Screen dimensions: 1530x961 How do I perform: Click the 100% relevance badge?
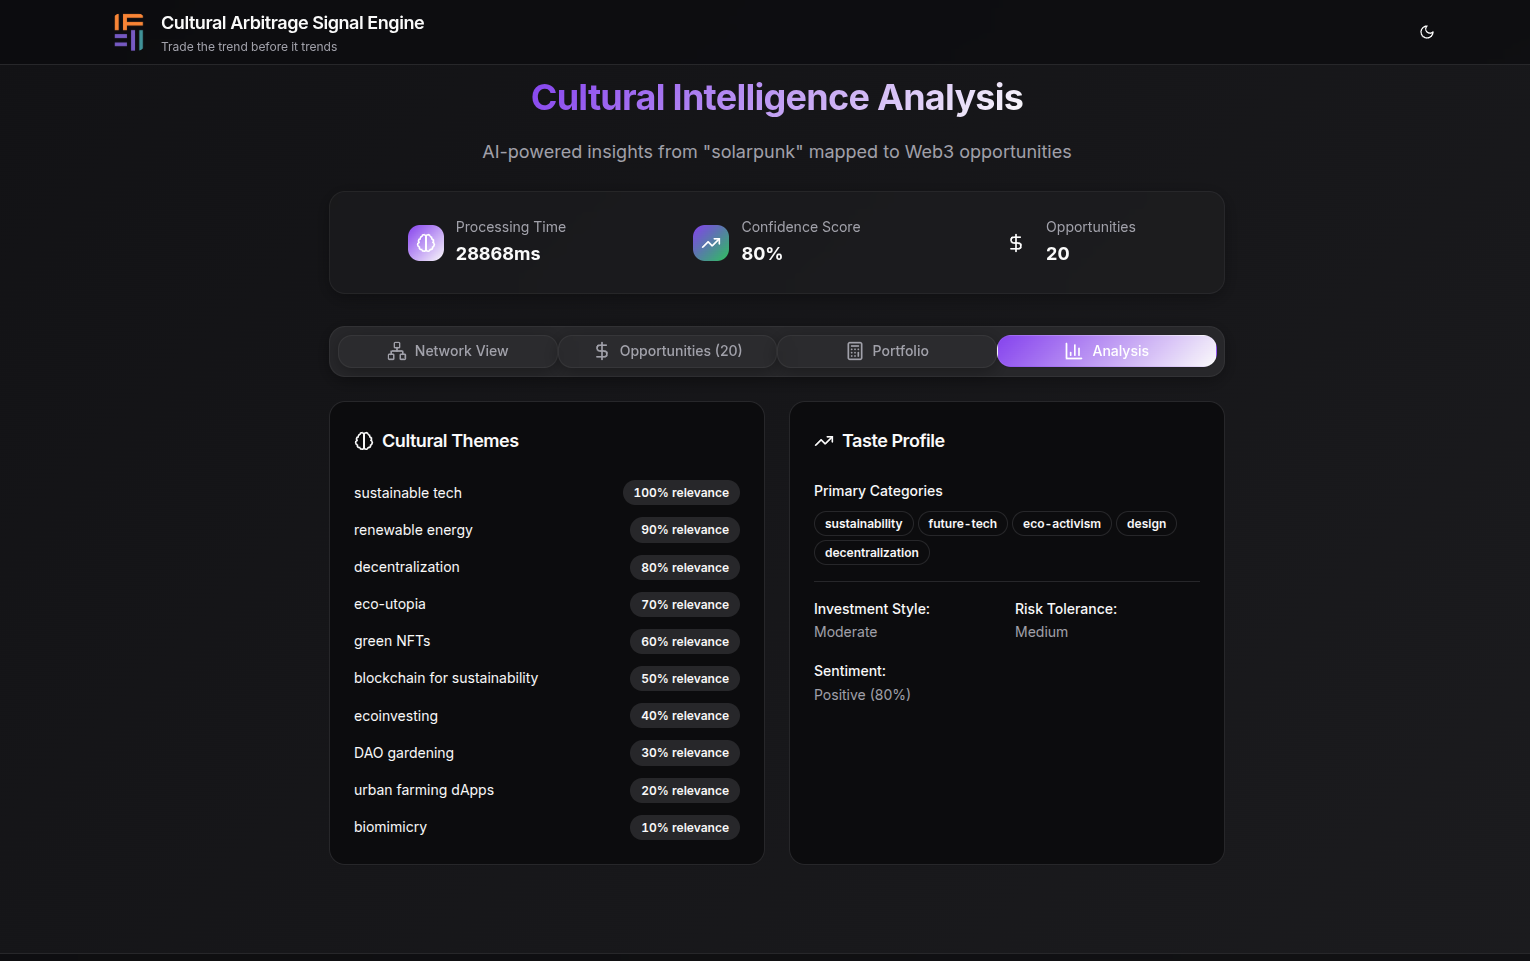pos(681,493)
